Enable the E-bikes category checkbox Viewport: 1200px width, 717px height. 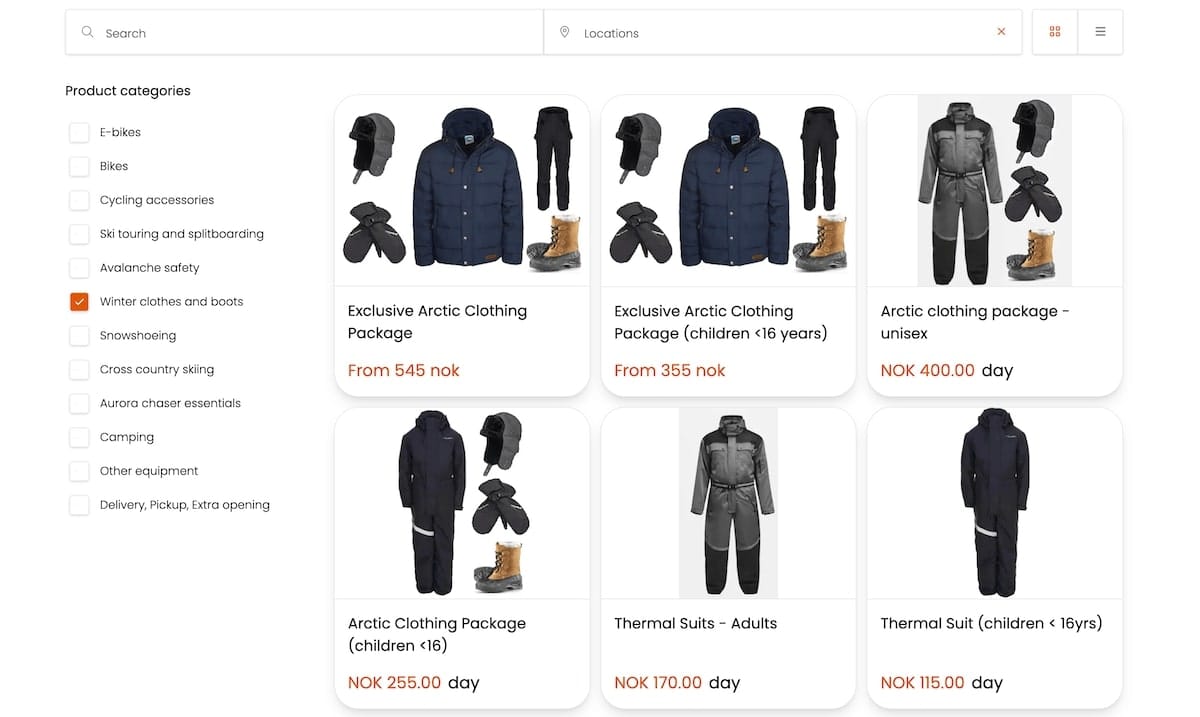[79, 133]
